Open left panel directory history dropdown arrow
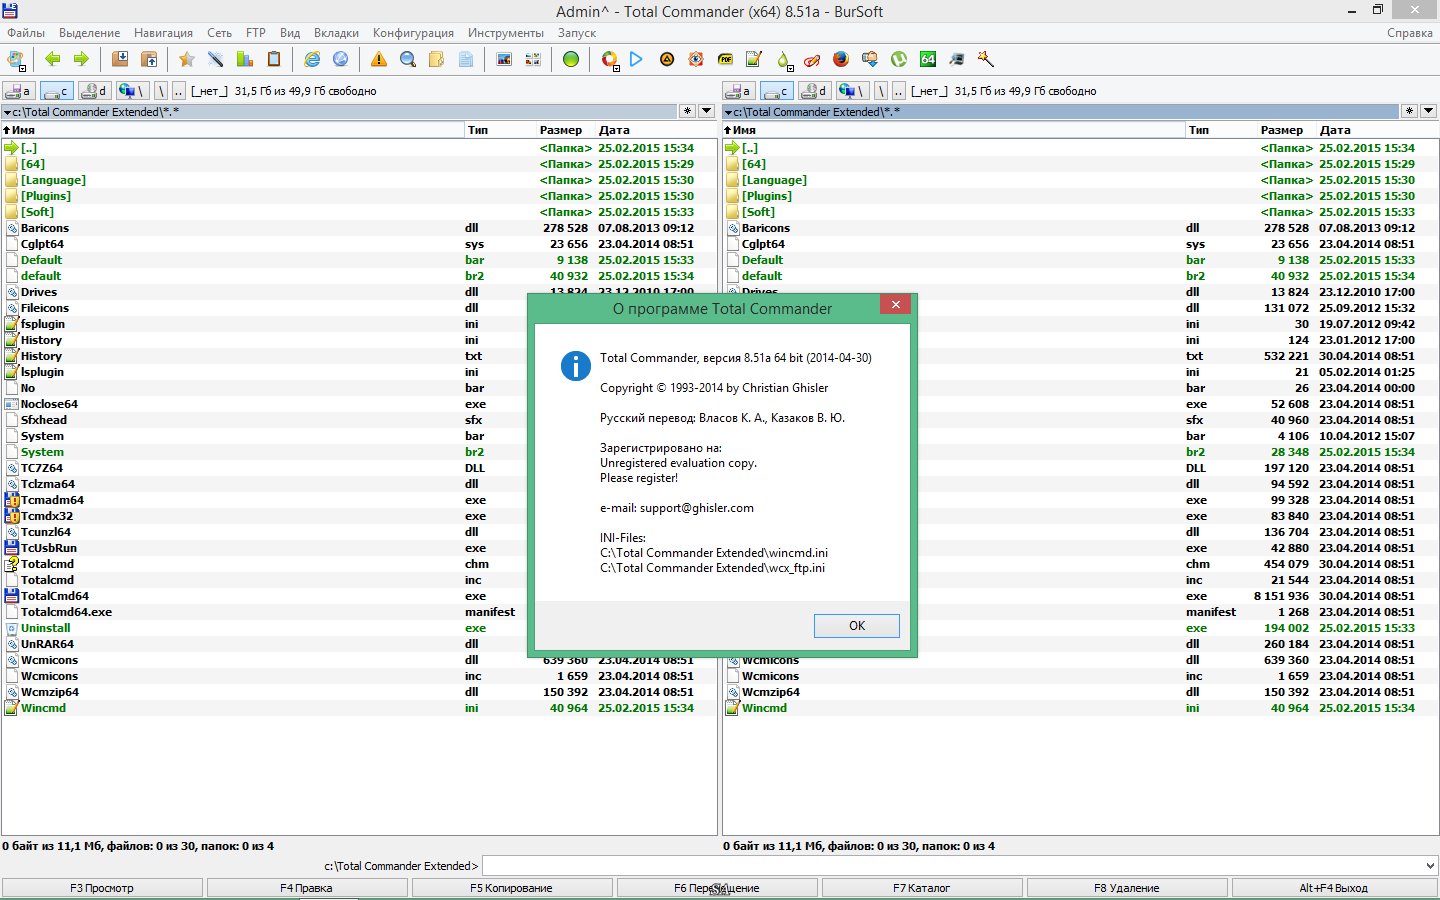The width and height of the screenshot is (1440, 900). tap(707, 112)
